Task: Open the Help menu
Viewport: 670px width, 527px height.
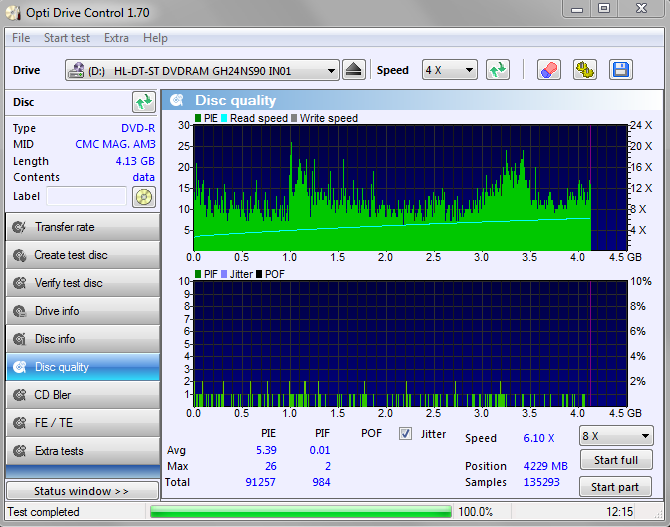Action: (155, 38)
